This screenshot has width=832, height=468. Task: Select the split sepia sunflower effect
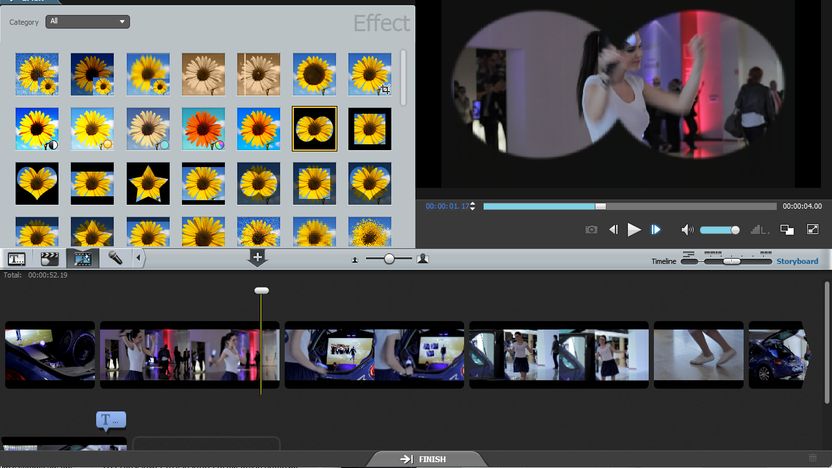coord(258,74)
